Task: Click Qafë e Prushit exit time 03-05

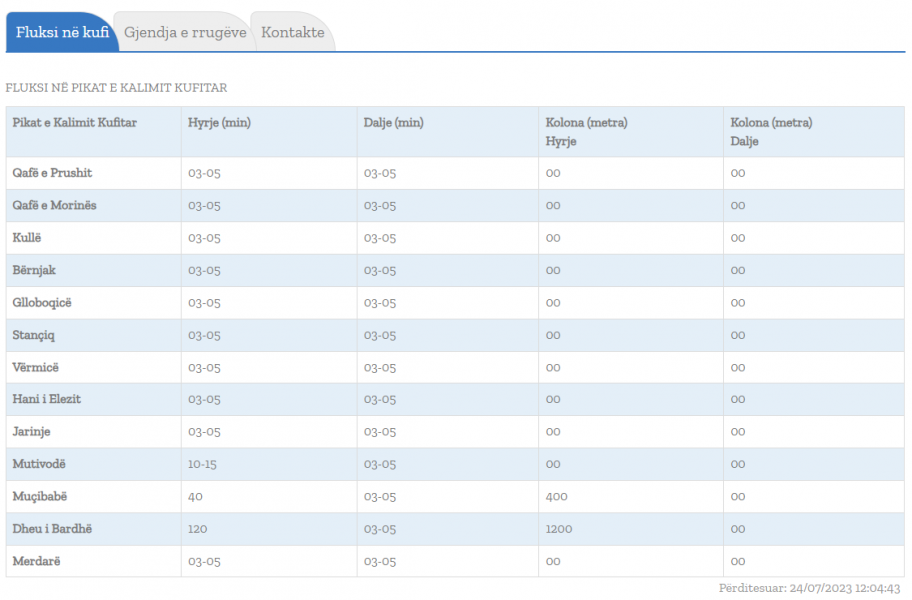Action: pos(380,173)
